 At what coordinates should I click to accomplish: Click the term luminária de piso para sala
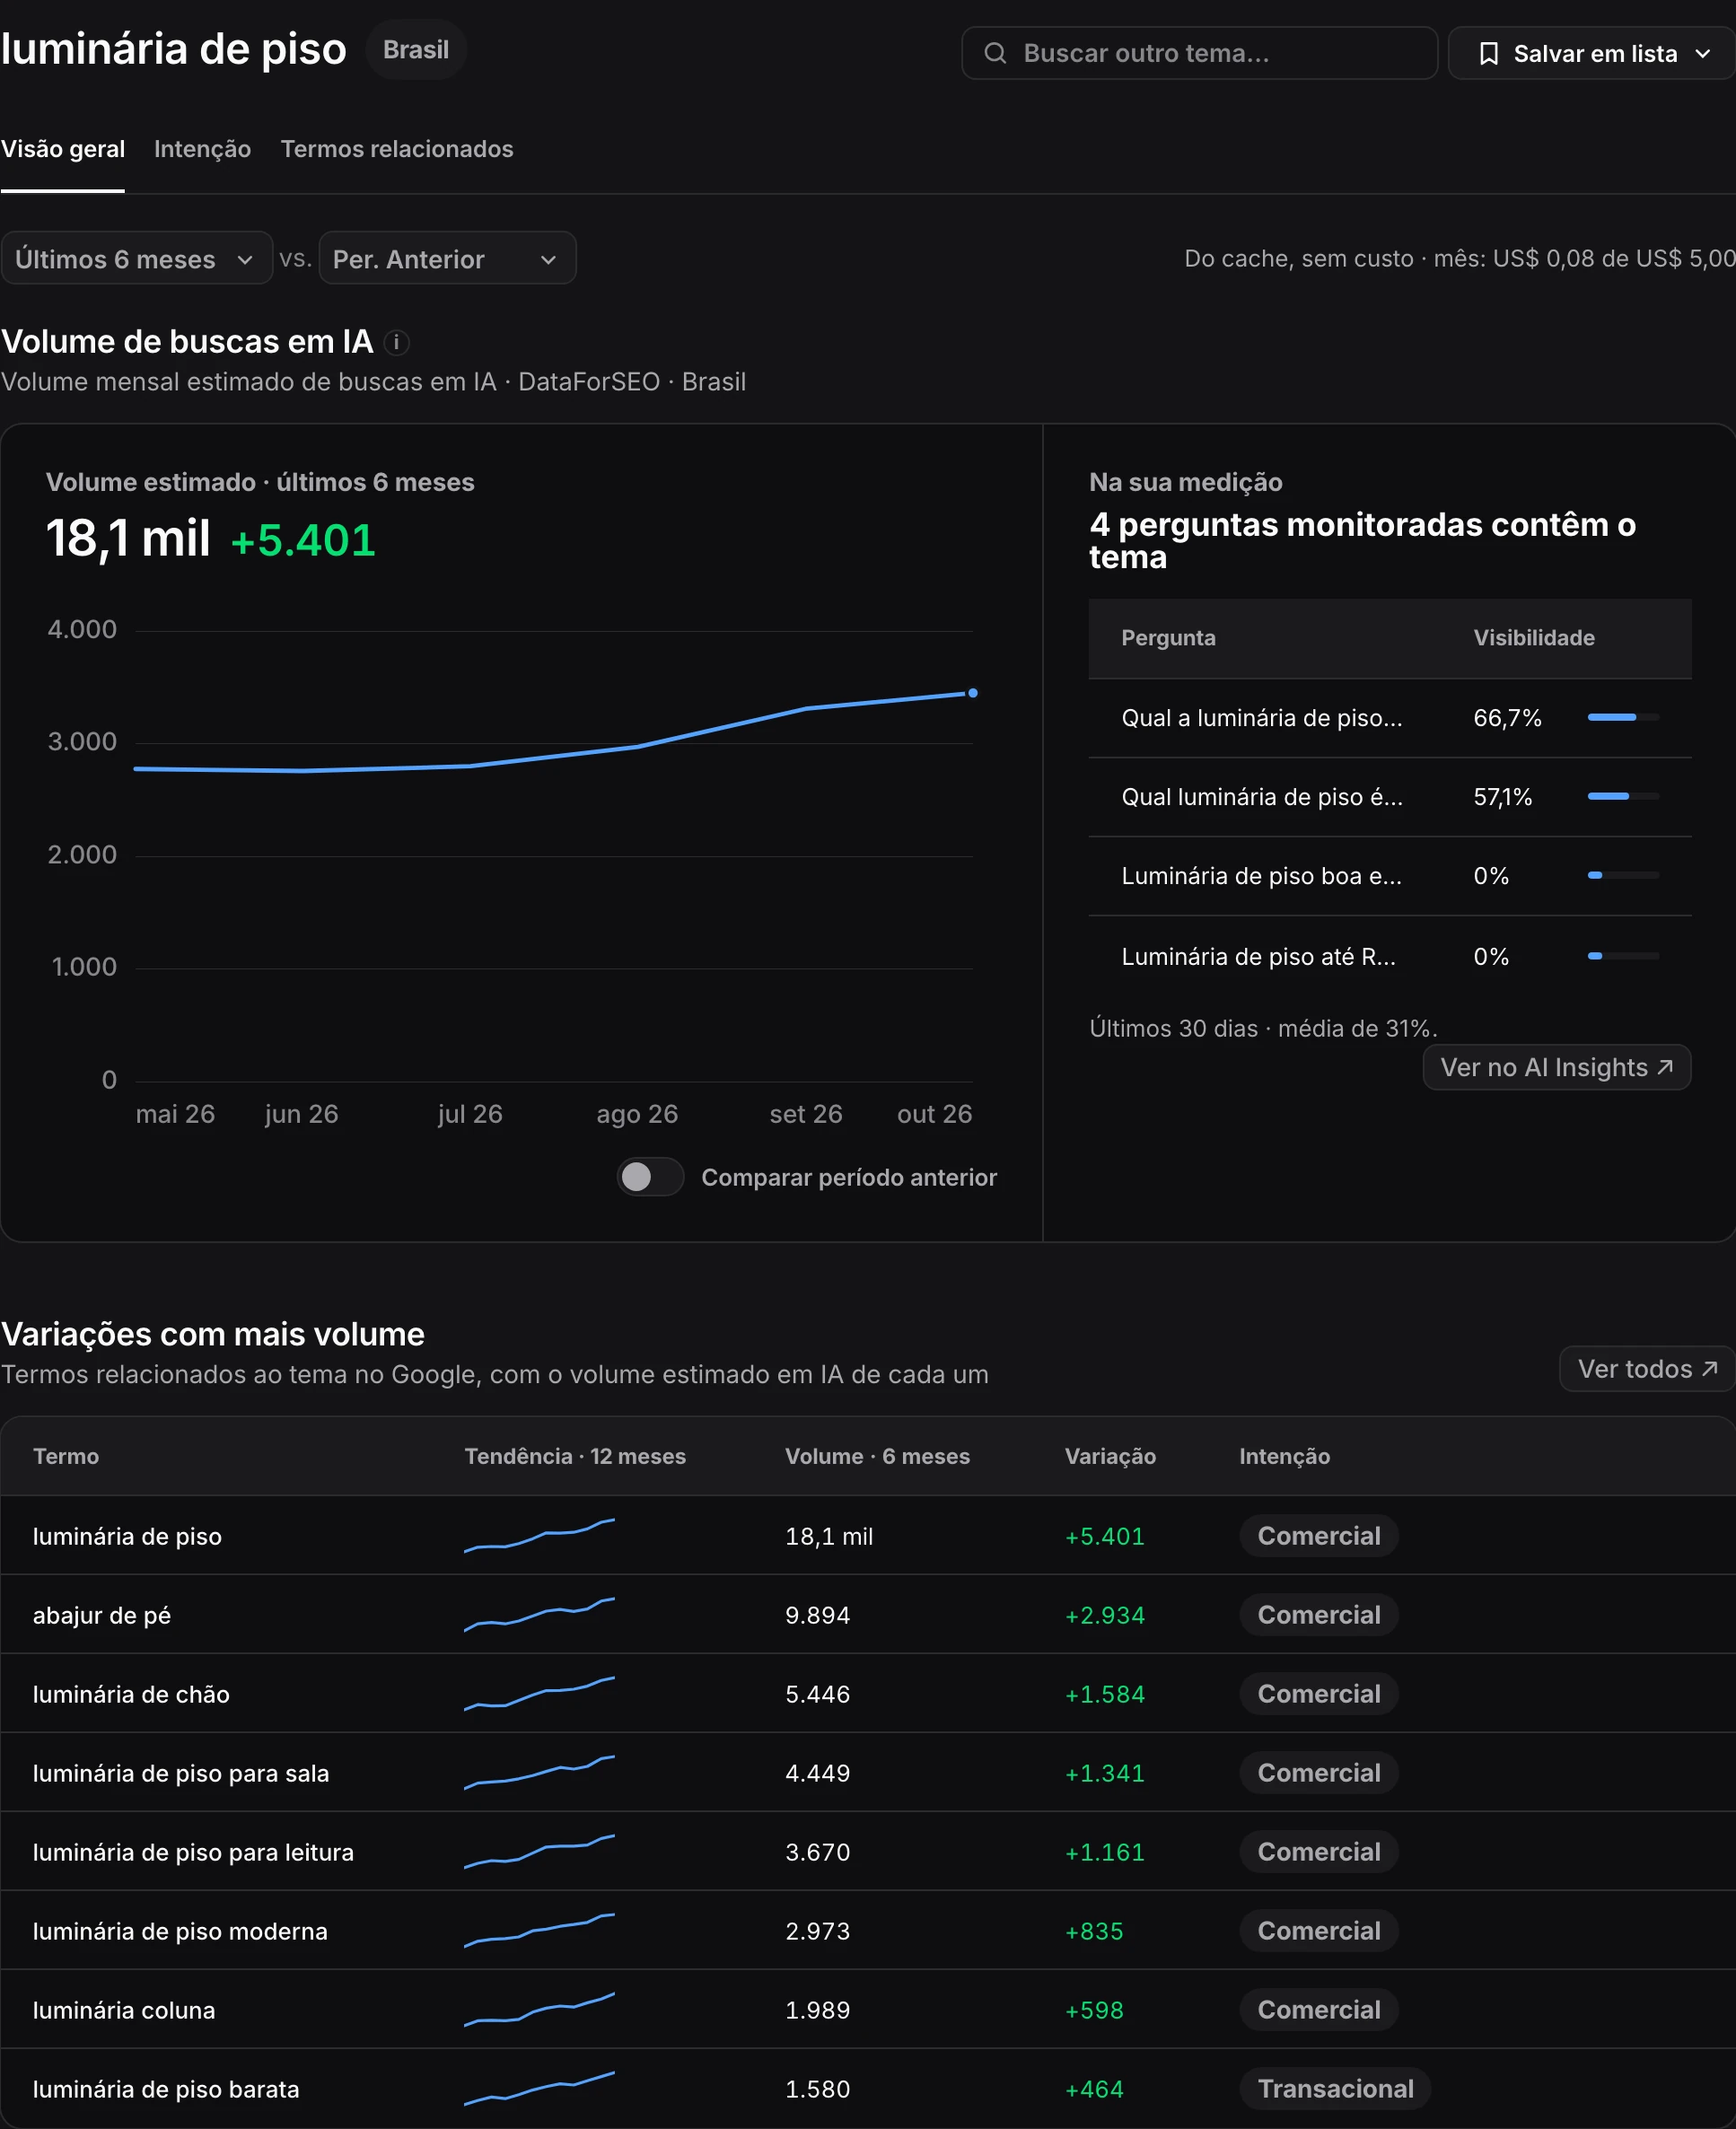181,1773
